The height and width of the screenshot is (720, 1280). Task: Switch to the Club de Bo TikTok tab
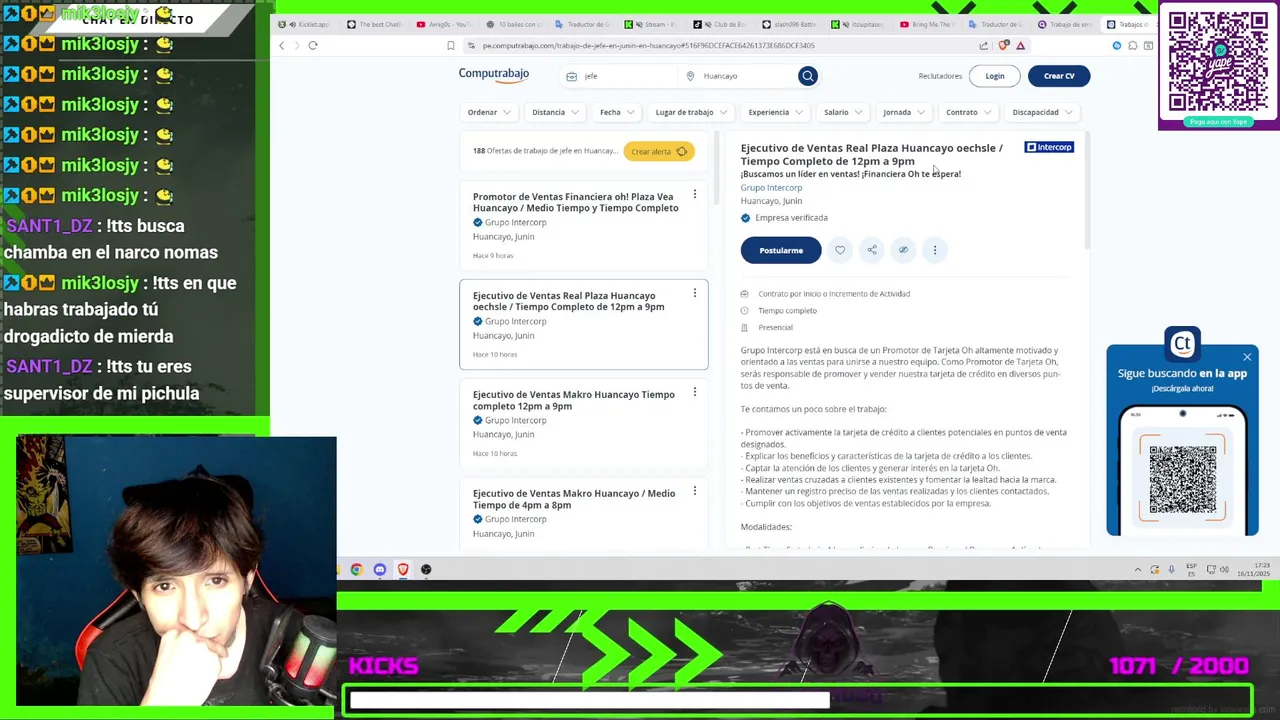(721, 24)
